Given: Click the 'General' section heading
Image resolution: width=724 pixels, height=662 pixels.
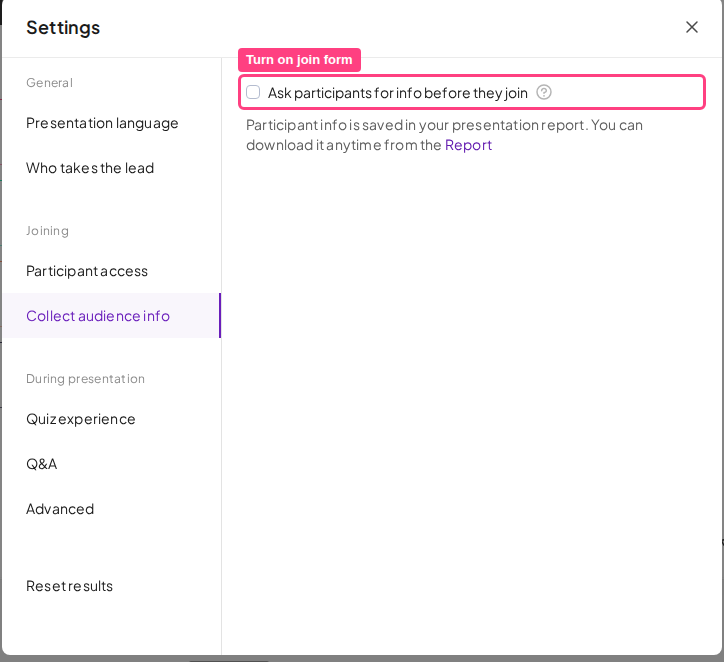Looking at the screenshot, I should (x=49, y=83).
